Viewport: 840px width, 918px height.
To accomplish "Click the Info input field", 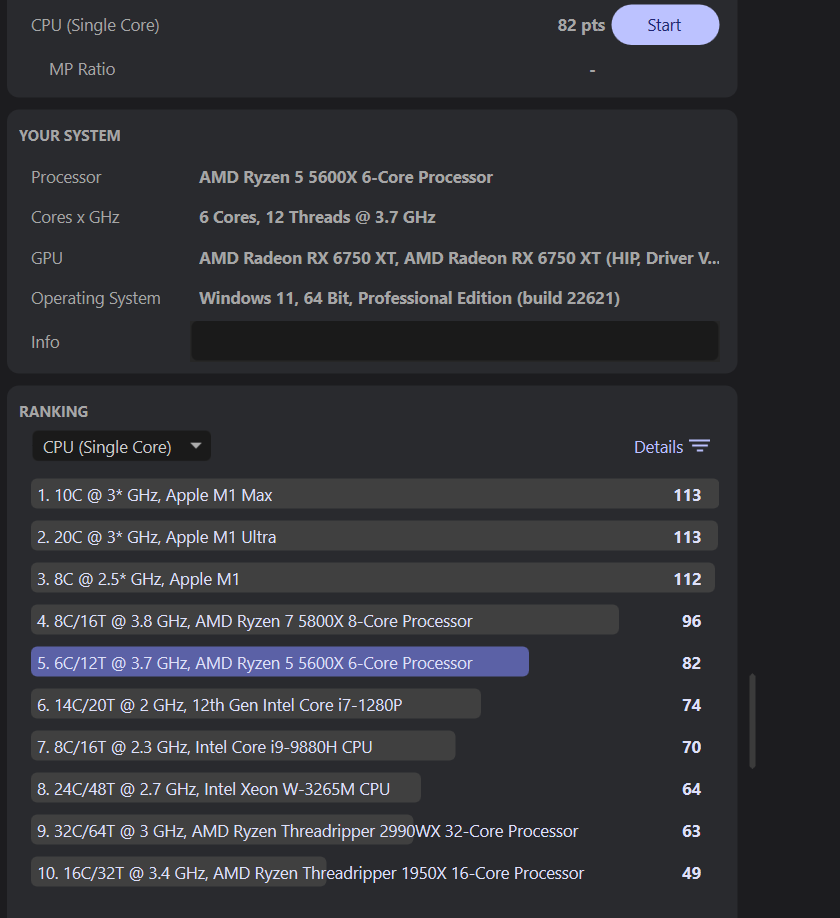I will pos(455,341).
